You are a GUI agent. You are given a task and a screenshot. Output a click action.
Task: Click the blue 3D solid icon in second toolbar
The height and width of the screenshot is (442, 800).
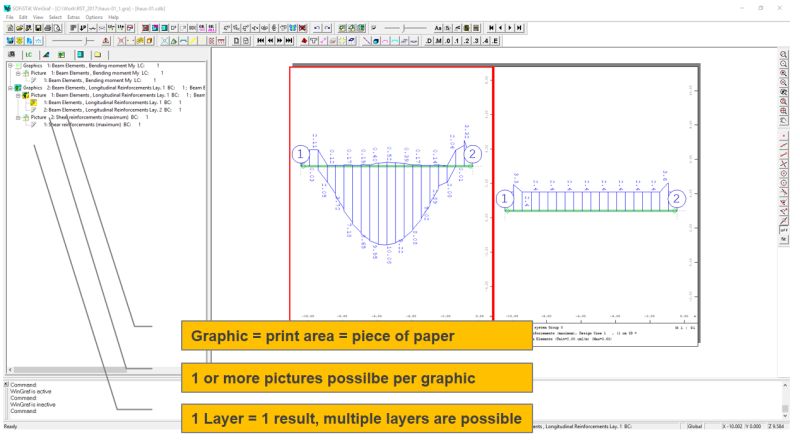pyautogui.click(x=376, y=41)
